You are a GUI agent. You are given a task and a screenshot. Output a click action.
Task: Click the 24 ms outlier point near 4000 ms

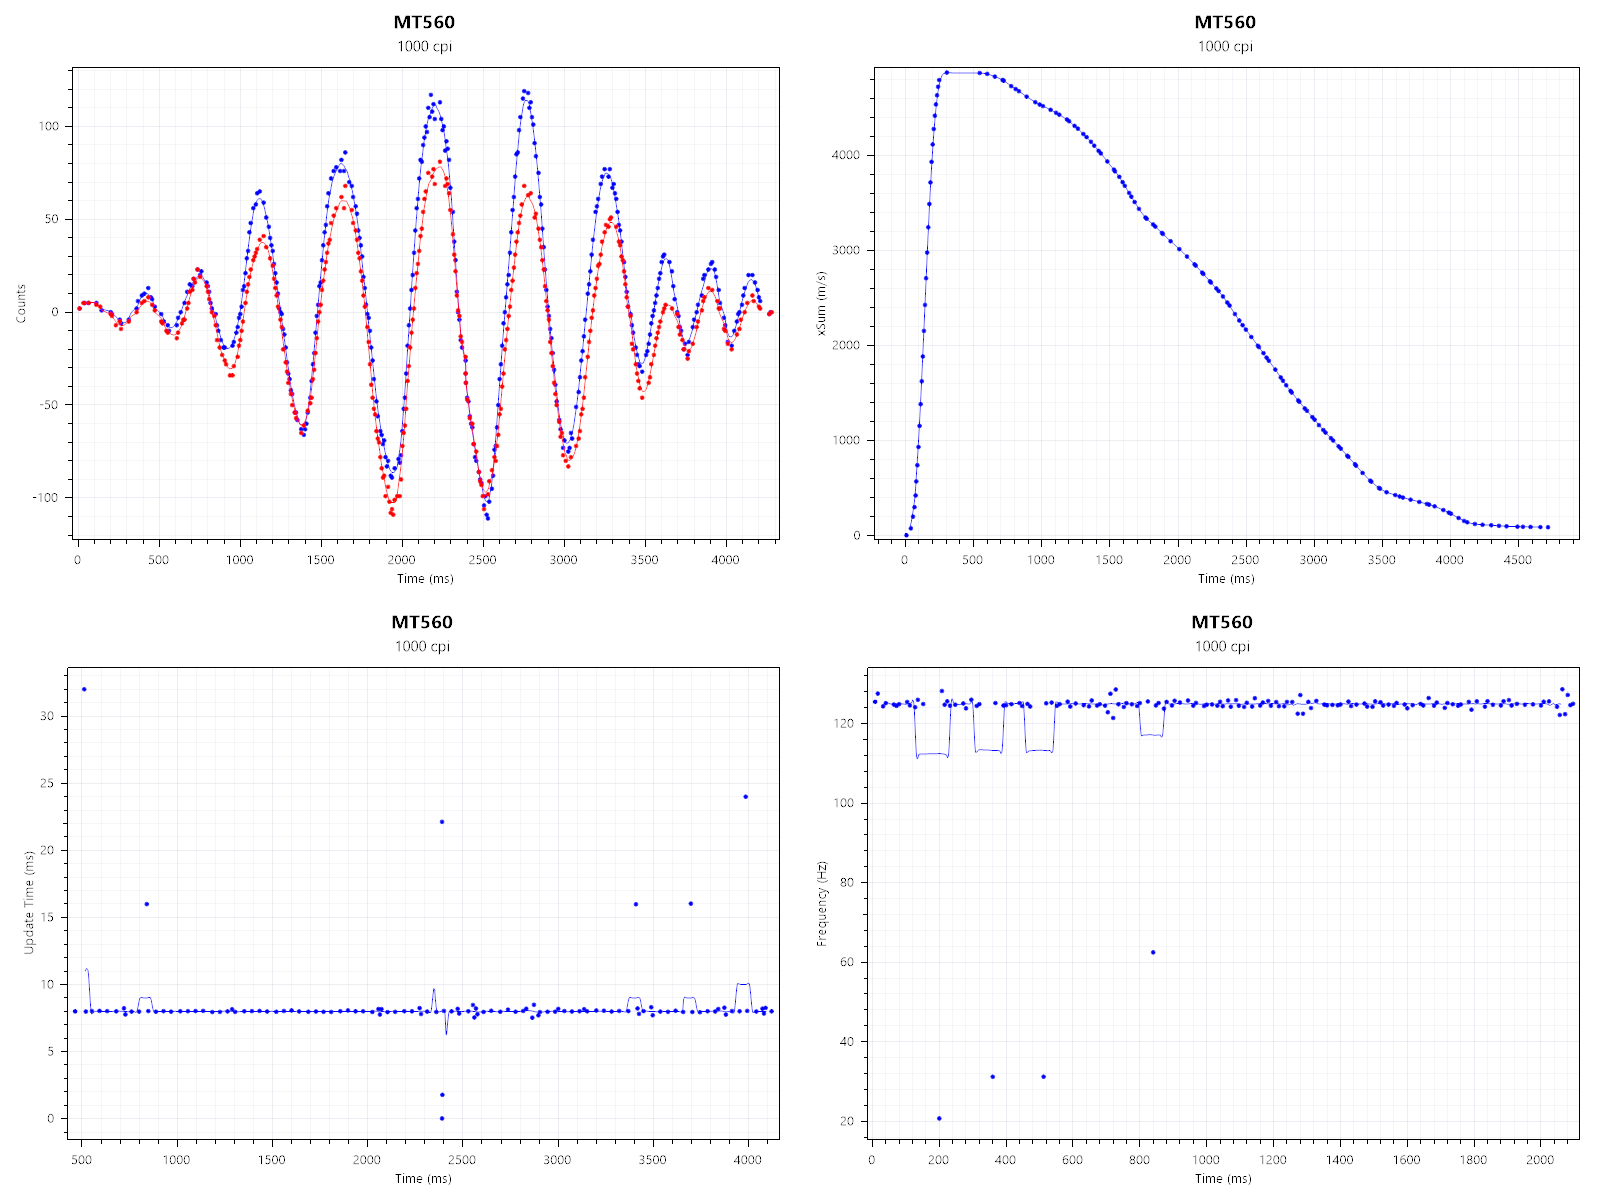click(x=746, y=797)
